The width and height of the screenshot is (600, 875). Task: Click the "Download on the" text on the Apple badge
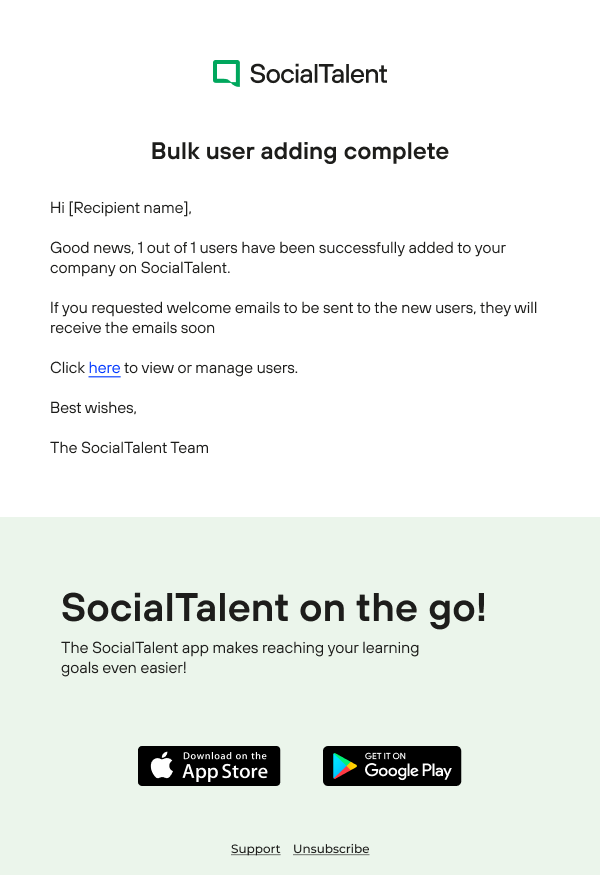(x=225, y=756)
